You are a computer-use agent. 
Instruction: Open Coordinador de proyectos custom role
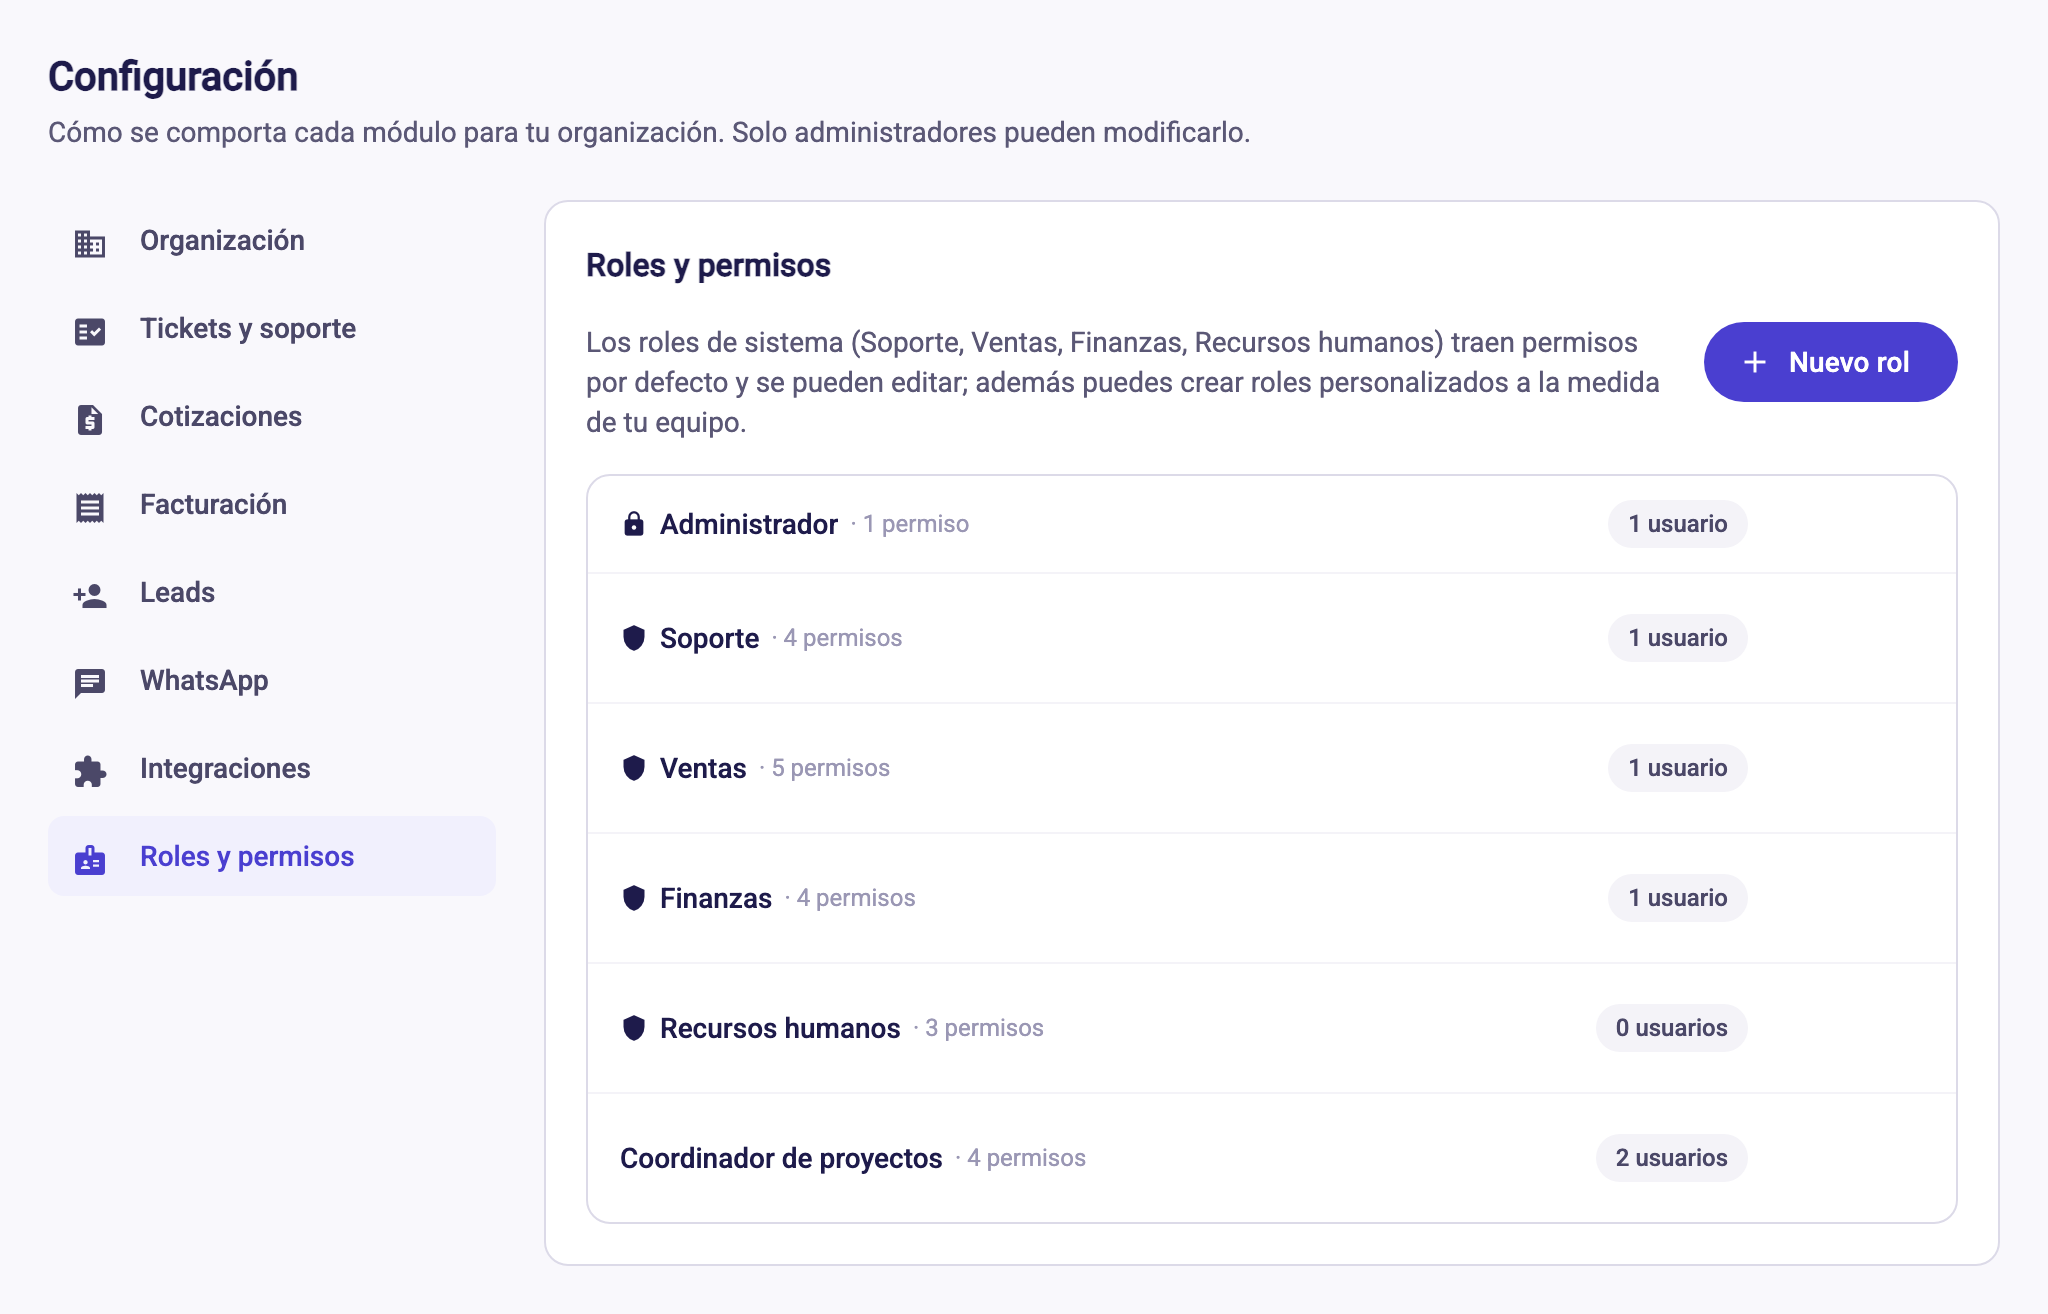coord(1271,1158)
